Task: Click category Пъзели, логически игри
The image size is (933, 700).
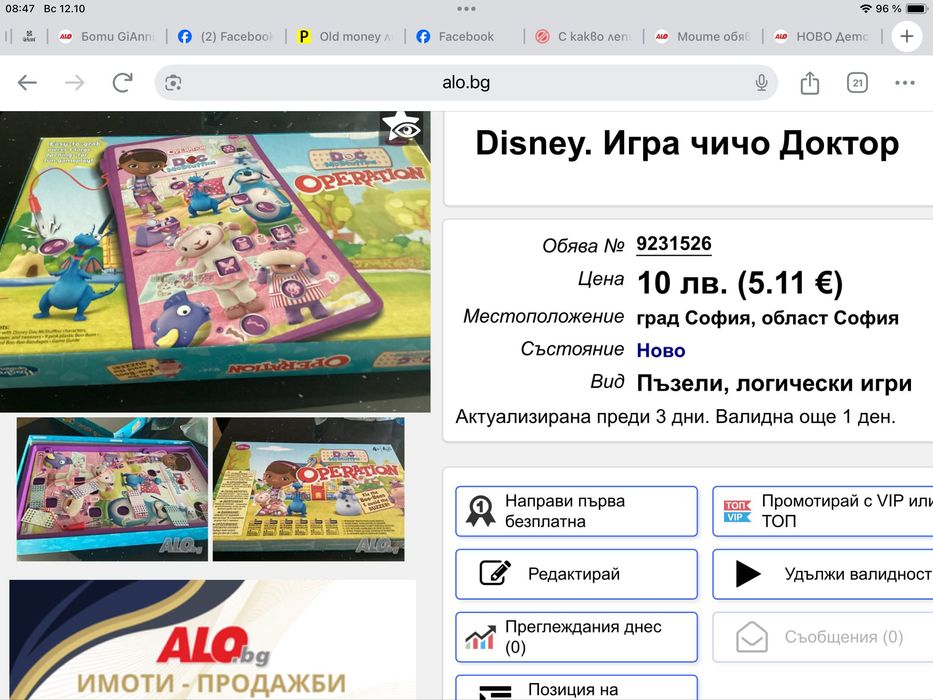Action: (x=774, y=383)
